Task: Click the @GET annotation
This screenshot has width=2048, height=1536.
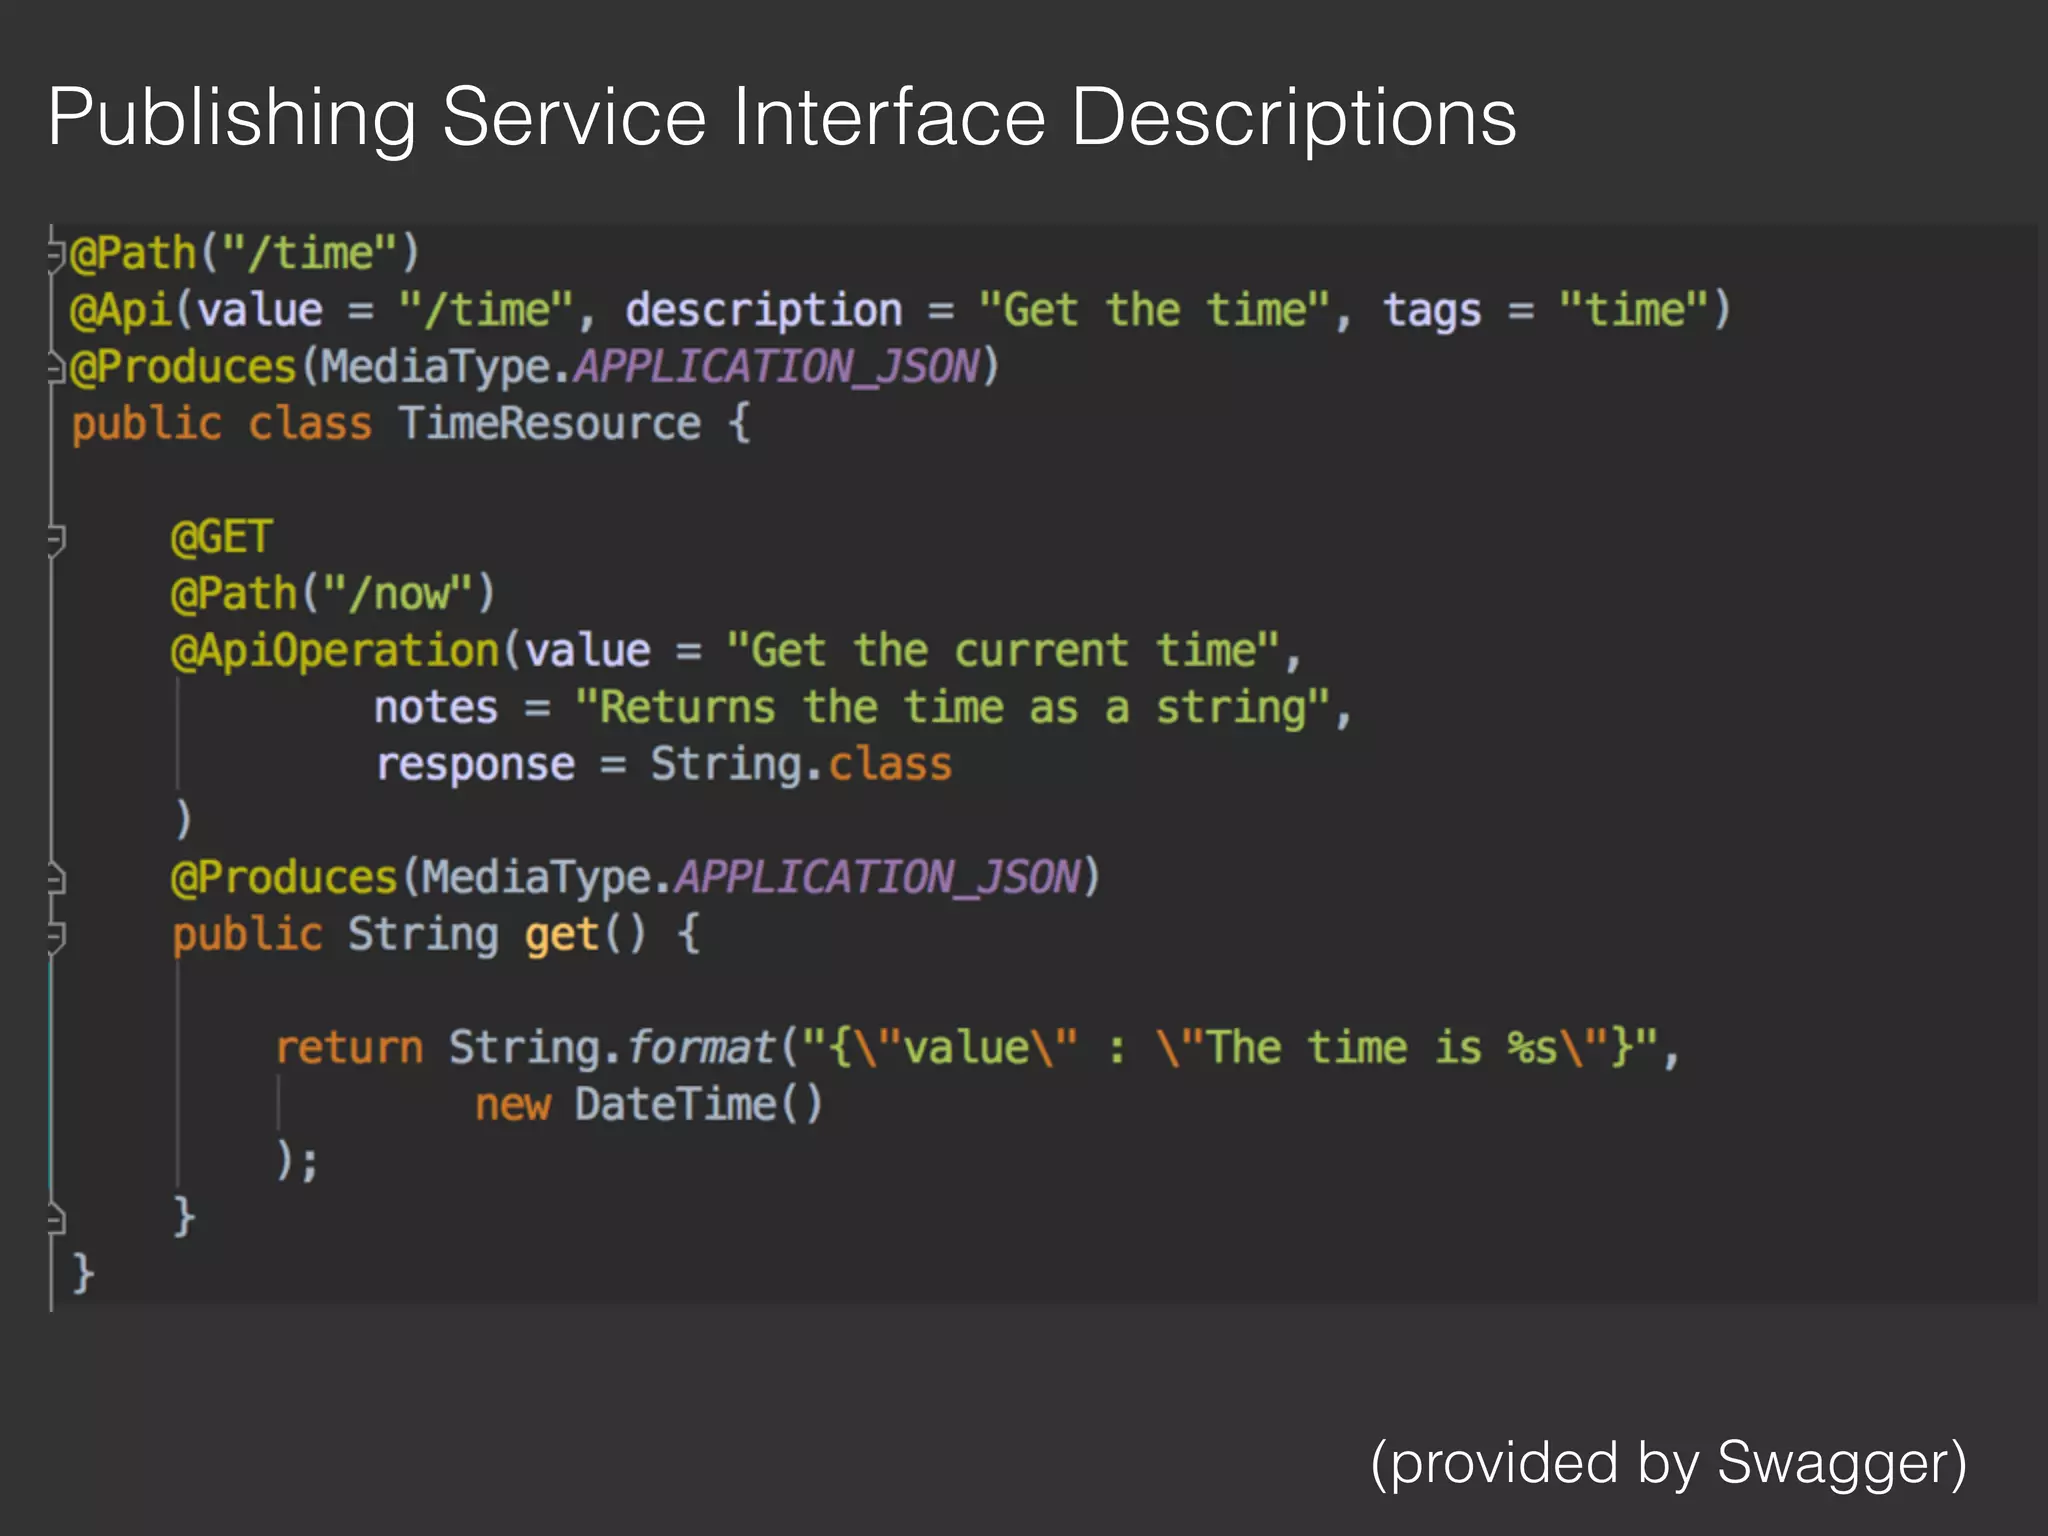Action: (x=222, y=537)
